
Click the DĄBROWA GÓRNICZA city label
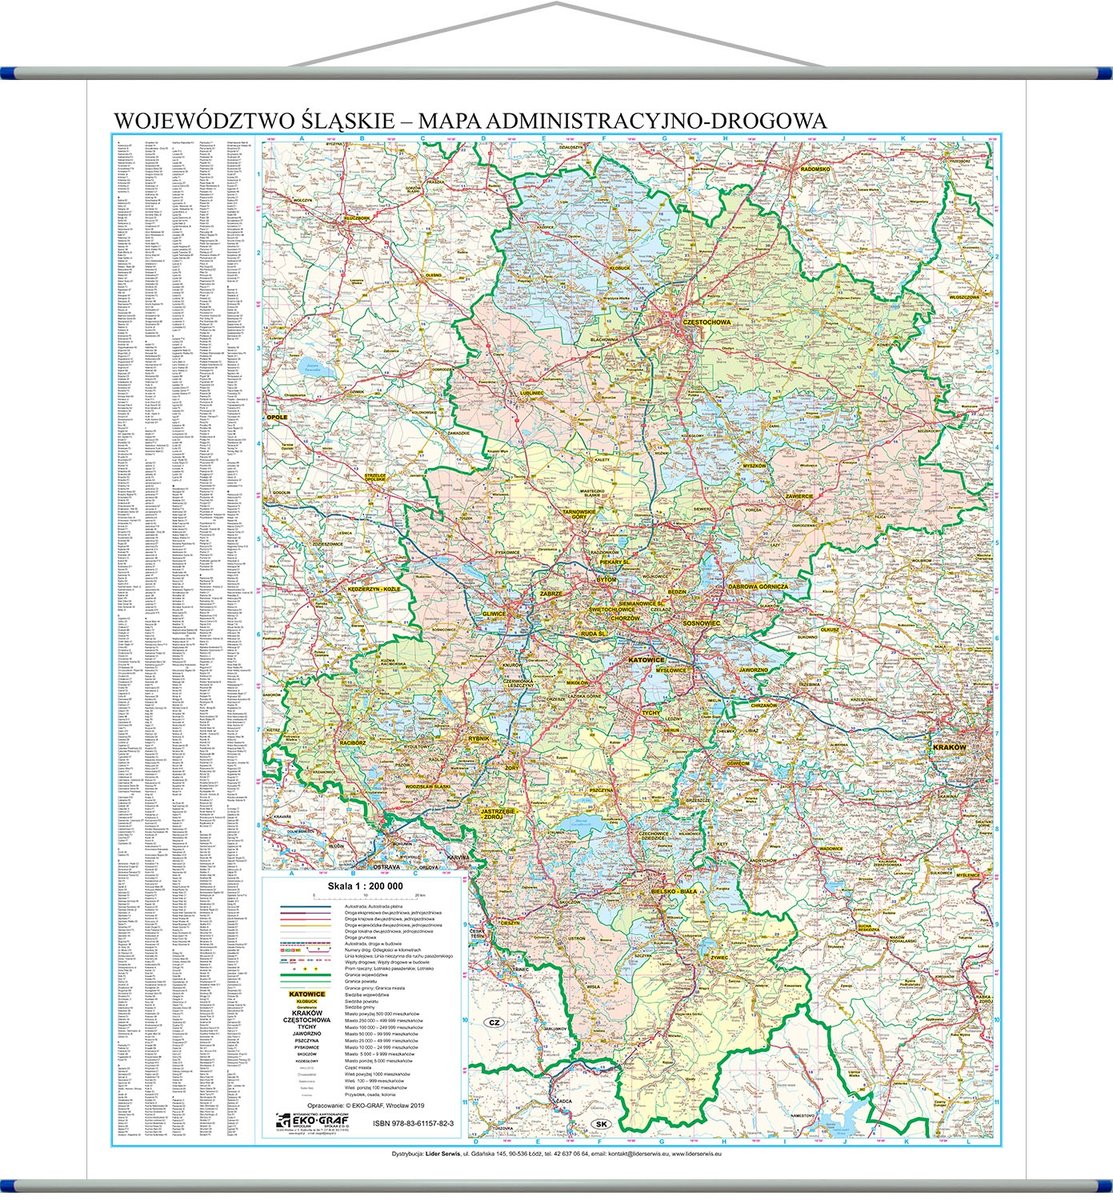coord(757,587)
